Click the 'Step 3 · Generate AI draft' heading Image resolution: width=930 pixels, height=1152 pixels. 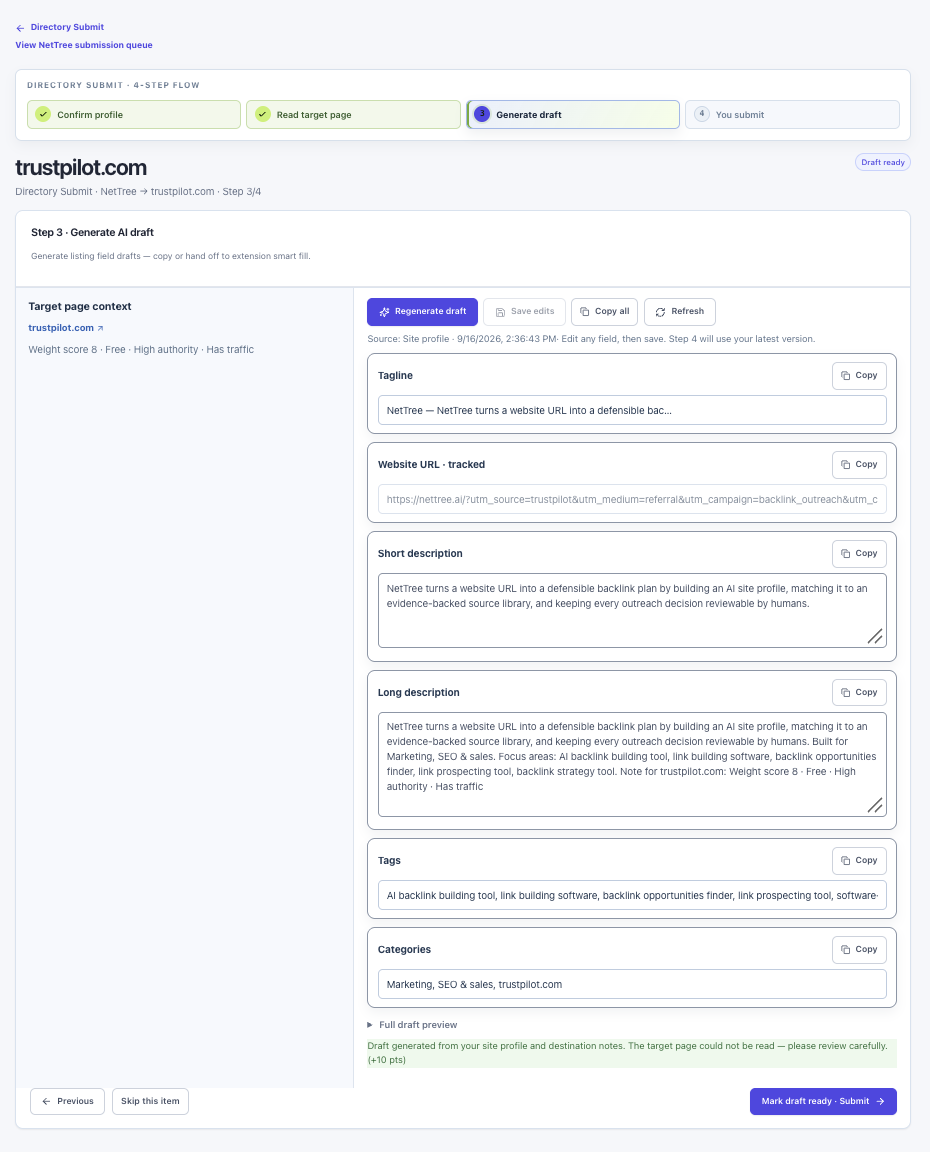[92, 232]
